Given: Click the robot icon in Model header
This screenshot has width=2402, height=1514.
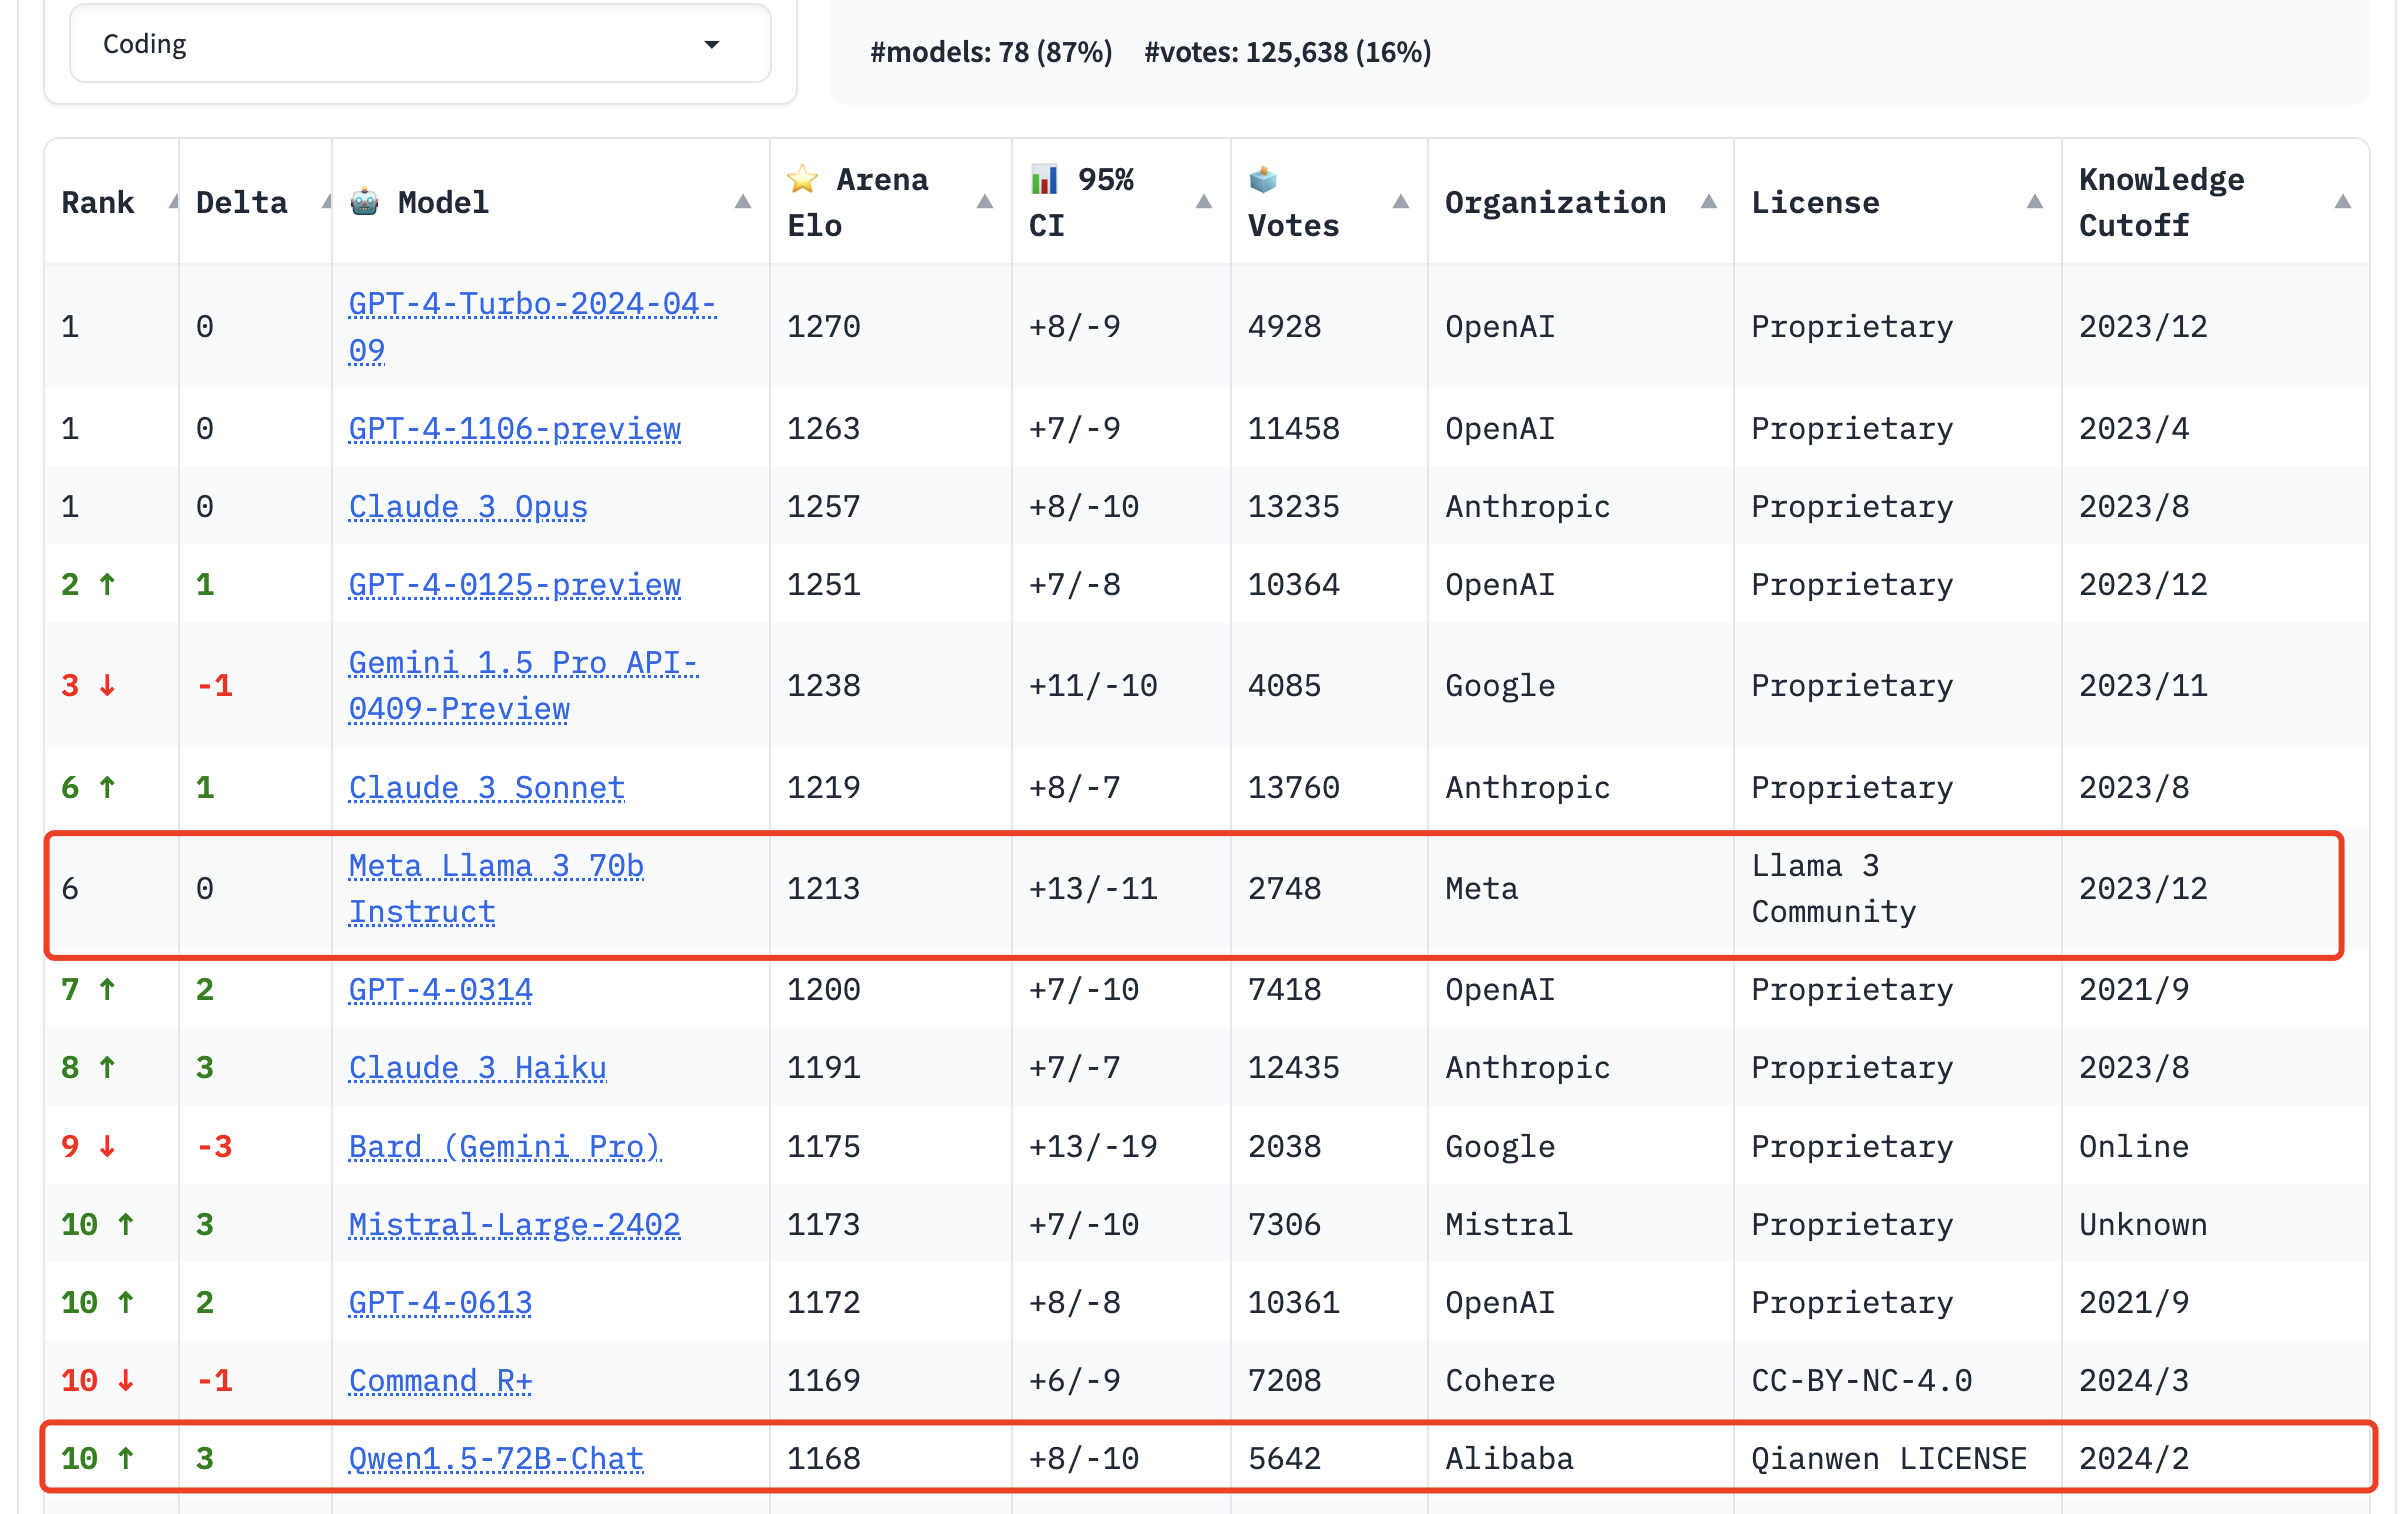Looking at the screenshot, I should point(365,201).
